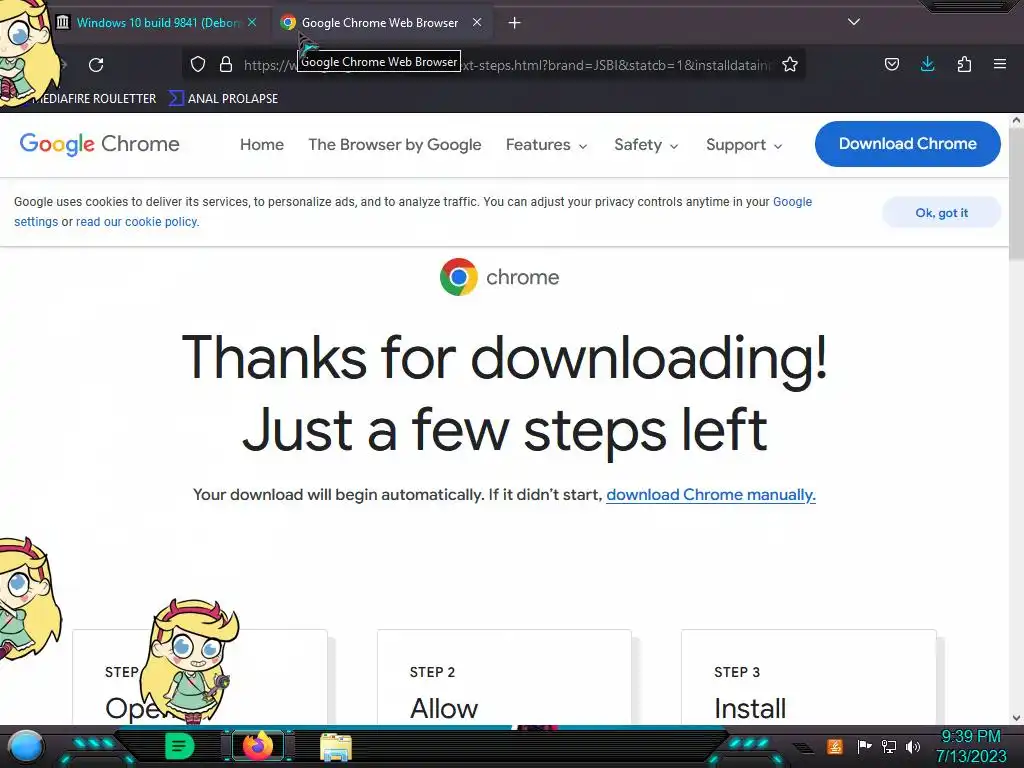Click the Download Chrome button
The image size is (1024, 768).
tap(908, 144)
